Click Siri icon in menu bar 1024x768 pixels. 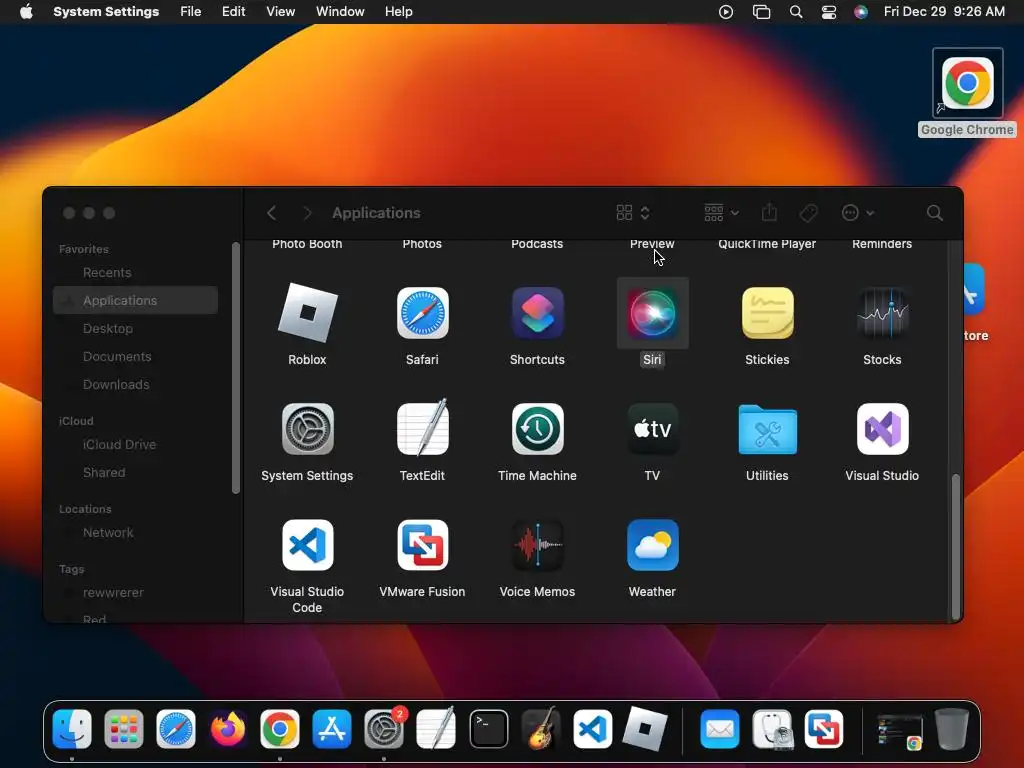tap(861, 12)
